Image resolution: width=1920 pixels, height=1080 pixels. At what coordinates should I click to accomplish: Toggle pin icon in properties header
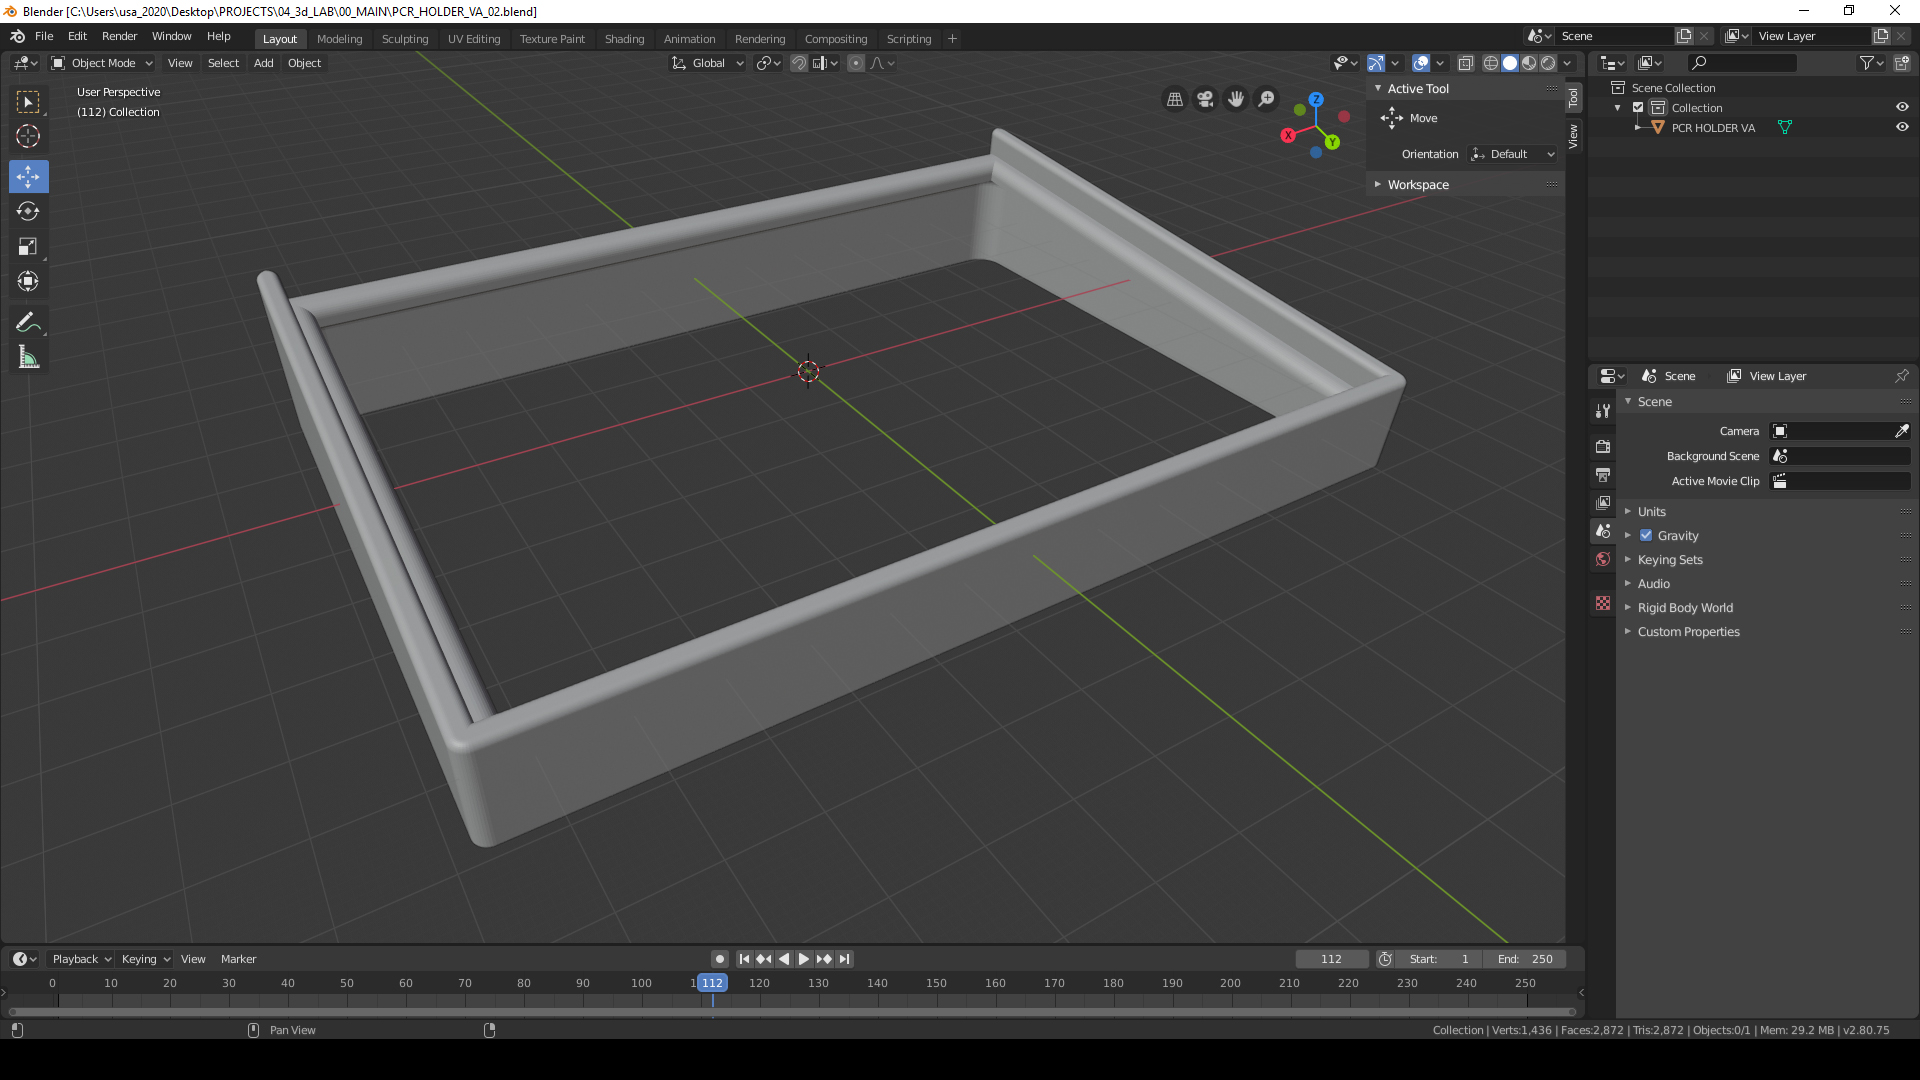(1901, 376)
